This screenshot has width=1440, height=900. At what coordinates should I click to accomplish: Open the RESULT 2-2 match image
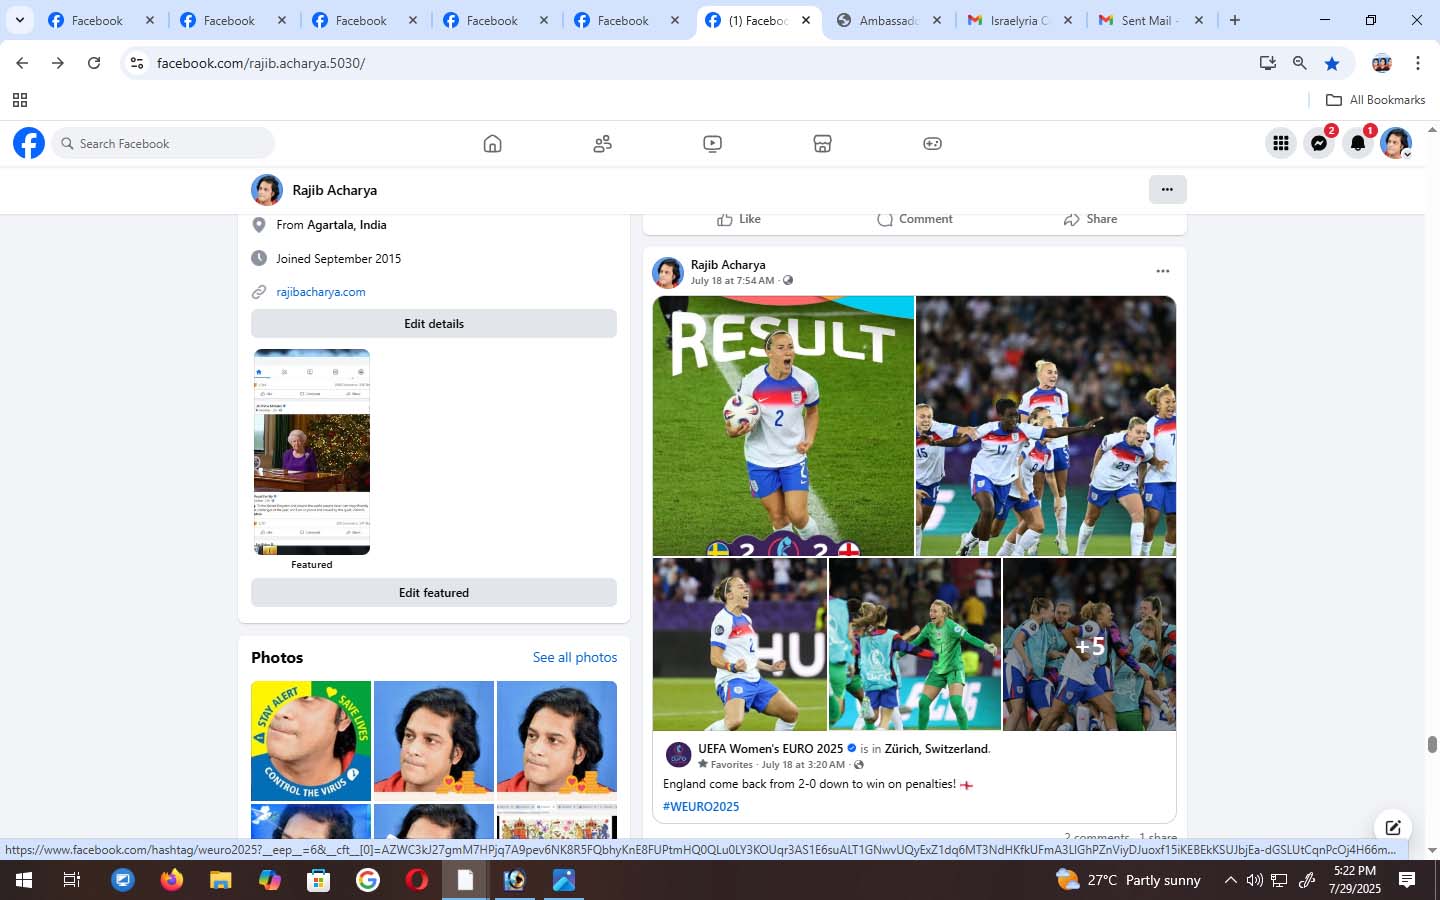point(783,426)
